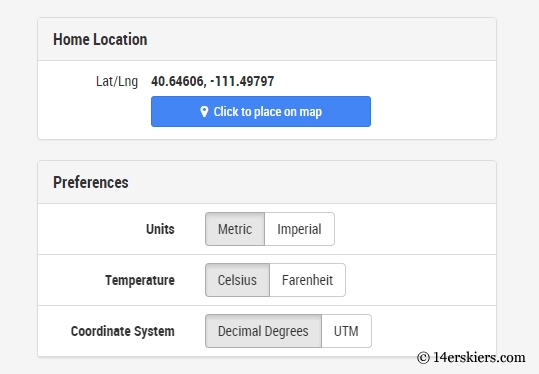539x374 pixels.
Task: Click empty space right of the Imperial option
Action: pos(412,229)
